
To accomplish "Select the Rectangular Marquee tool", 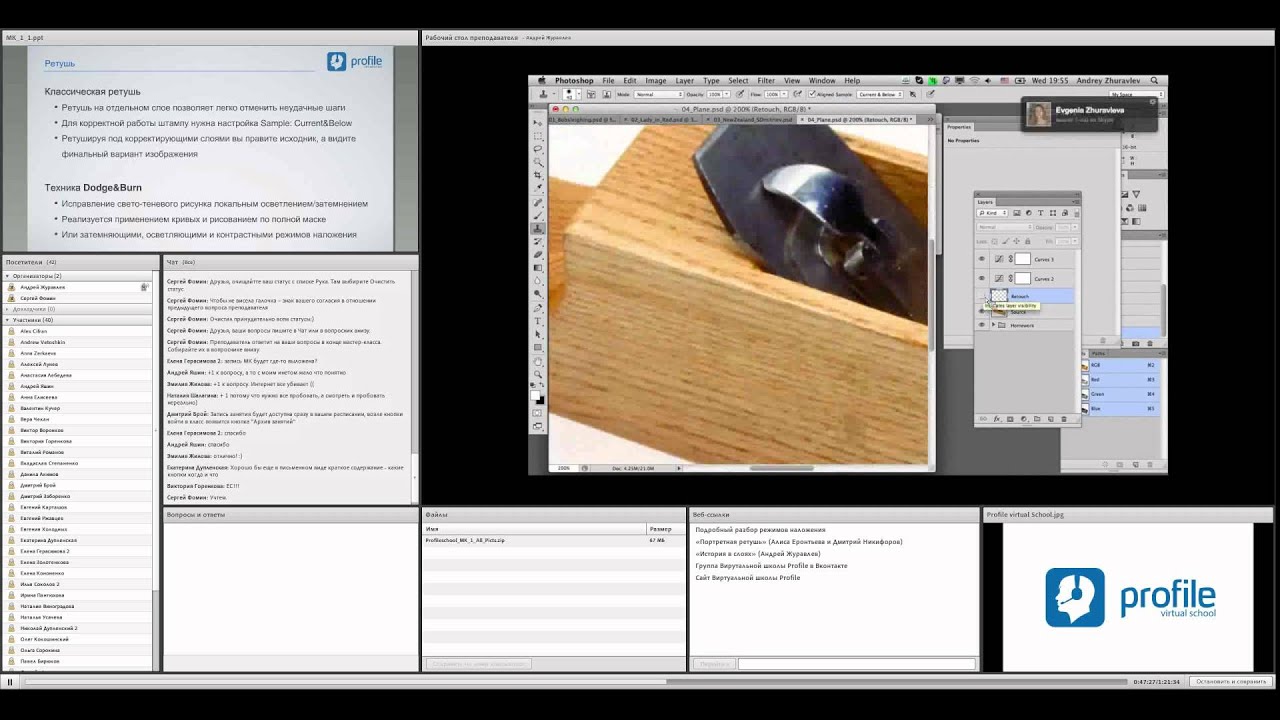I will 538,136.
